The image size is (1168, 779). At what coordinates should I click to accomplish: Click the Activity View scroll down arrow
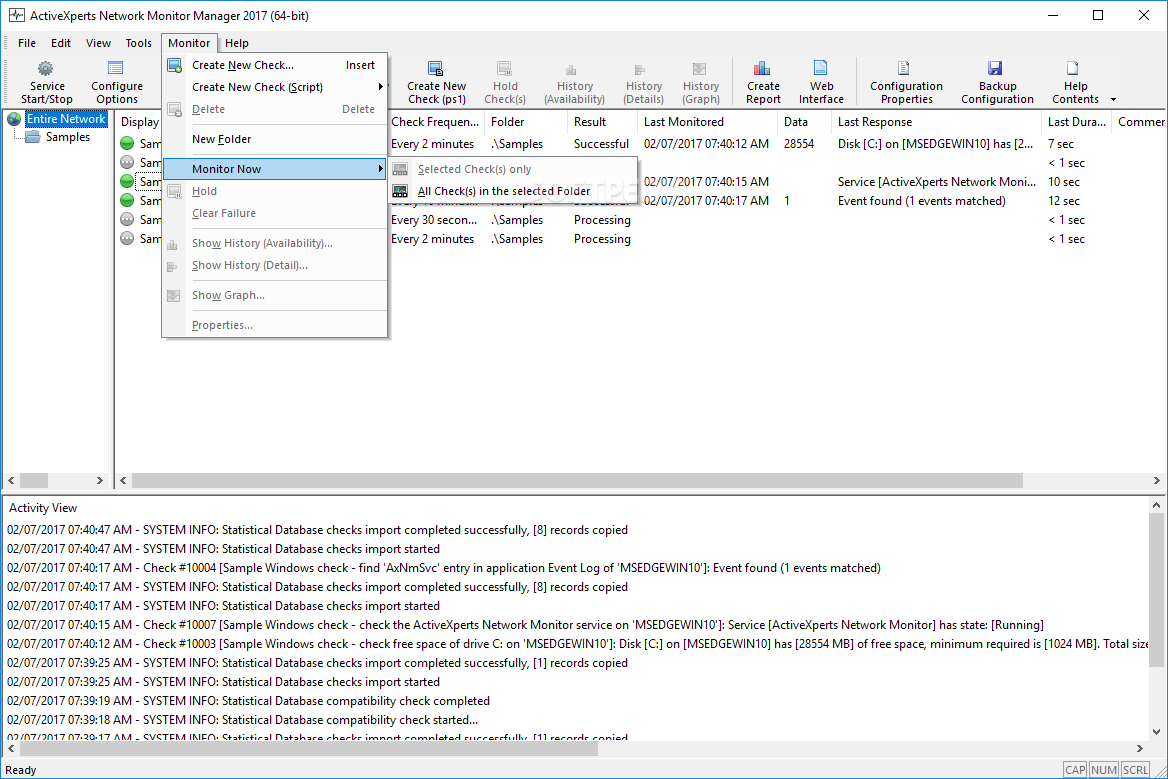(x=1156, y=732)
